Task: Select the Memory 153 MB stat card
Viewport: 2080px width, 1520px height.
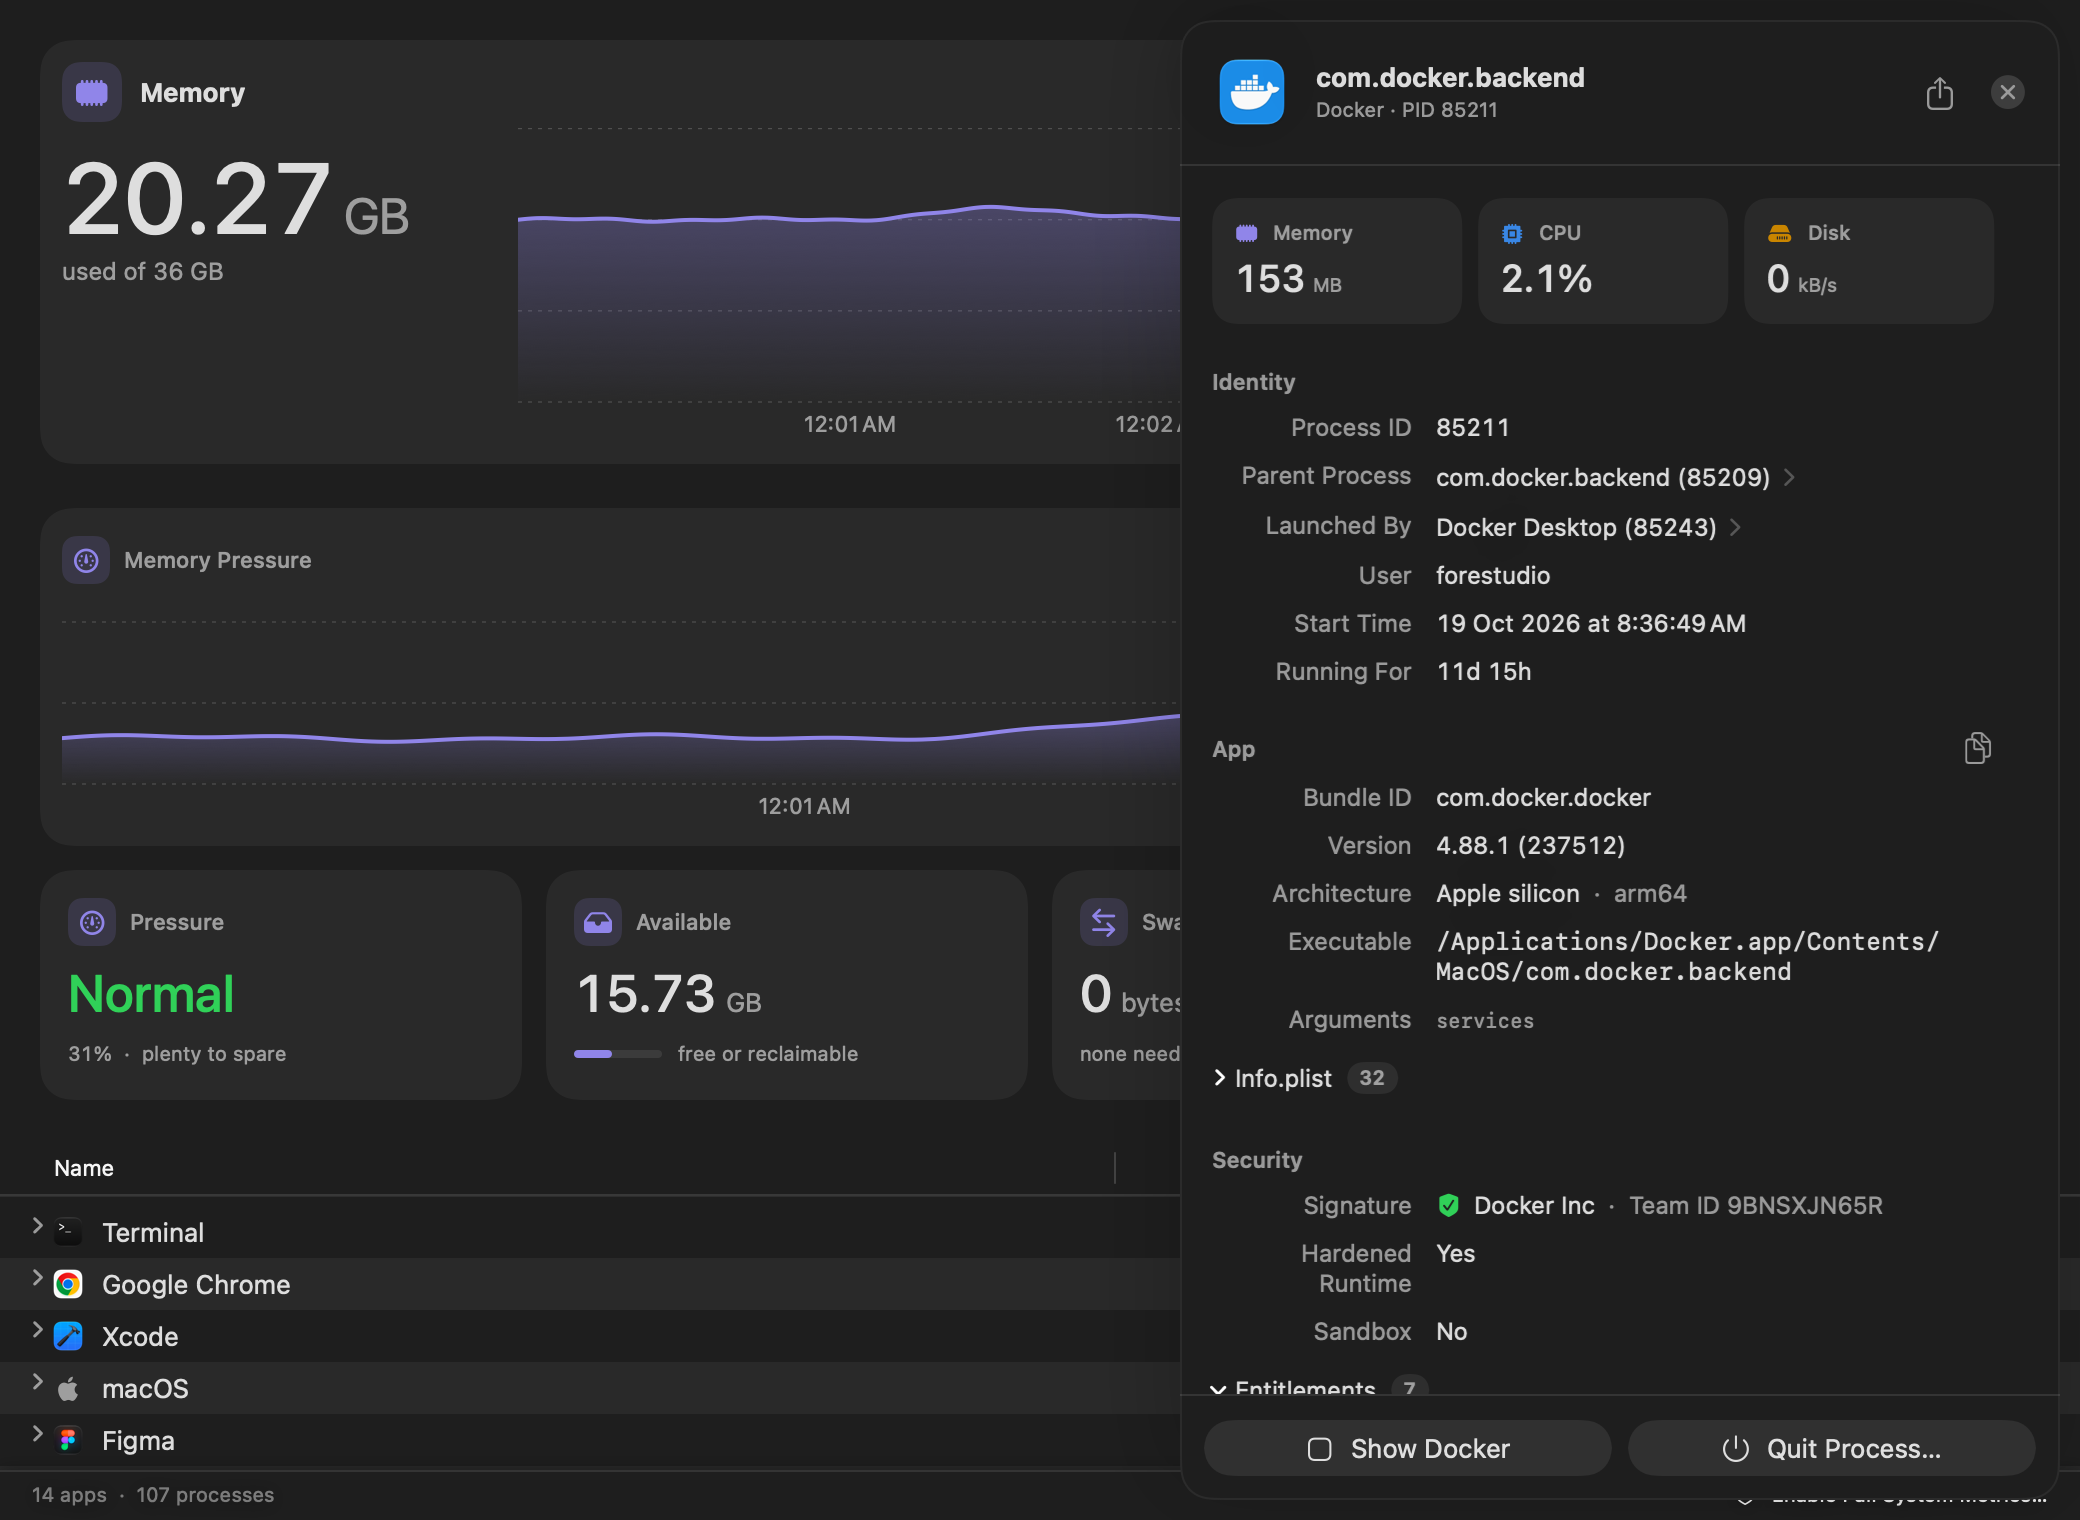Action: click(1336, 260)
